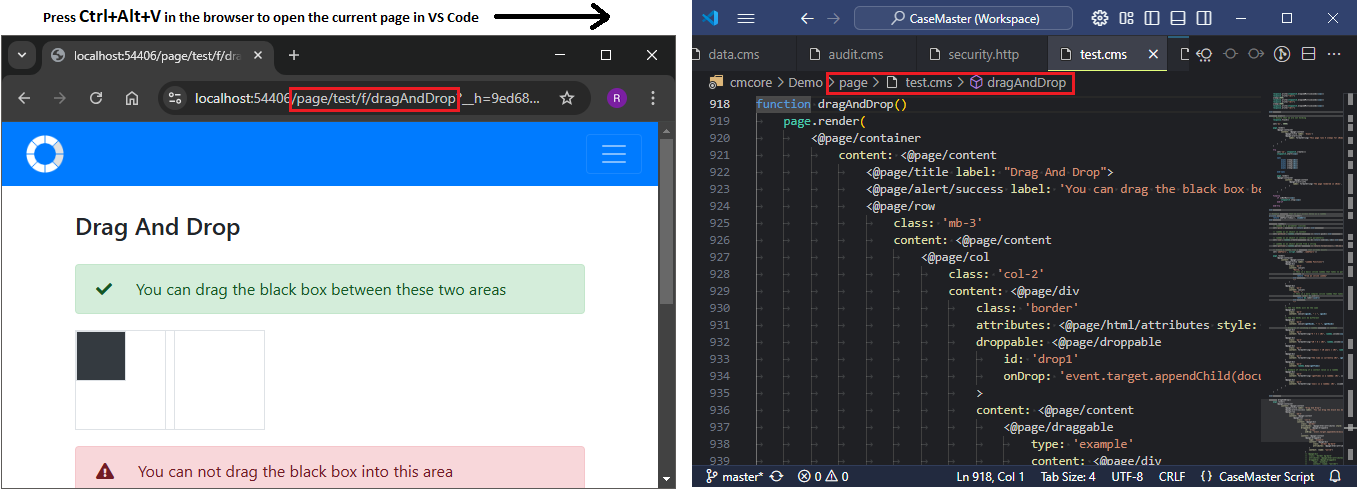Image resolution: width=1360 pixels, height=492 pixels.
Task: Open browser three-dot menu
Action: pyautogui.click(x=653, y=98)
